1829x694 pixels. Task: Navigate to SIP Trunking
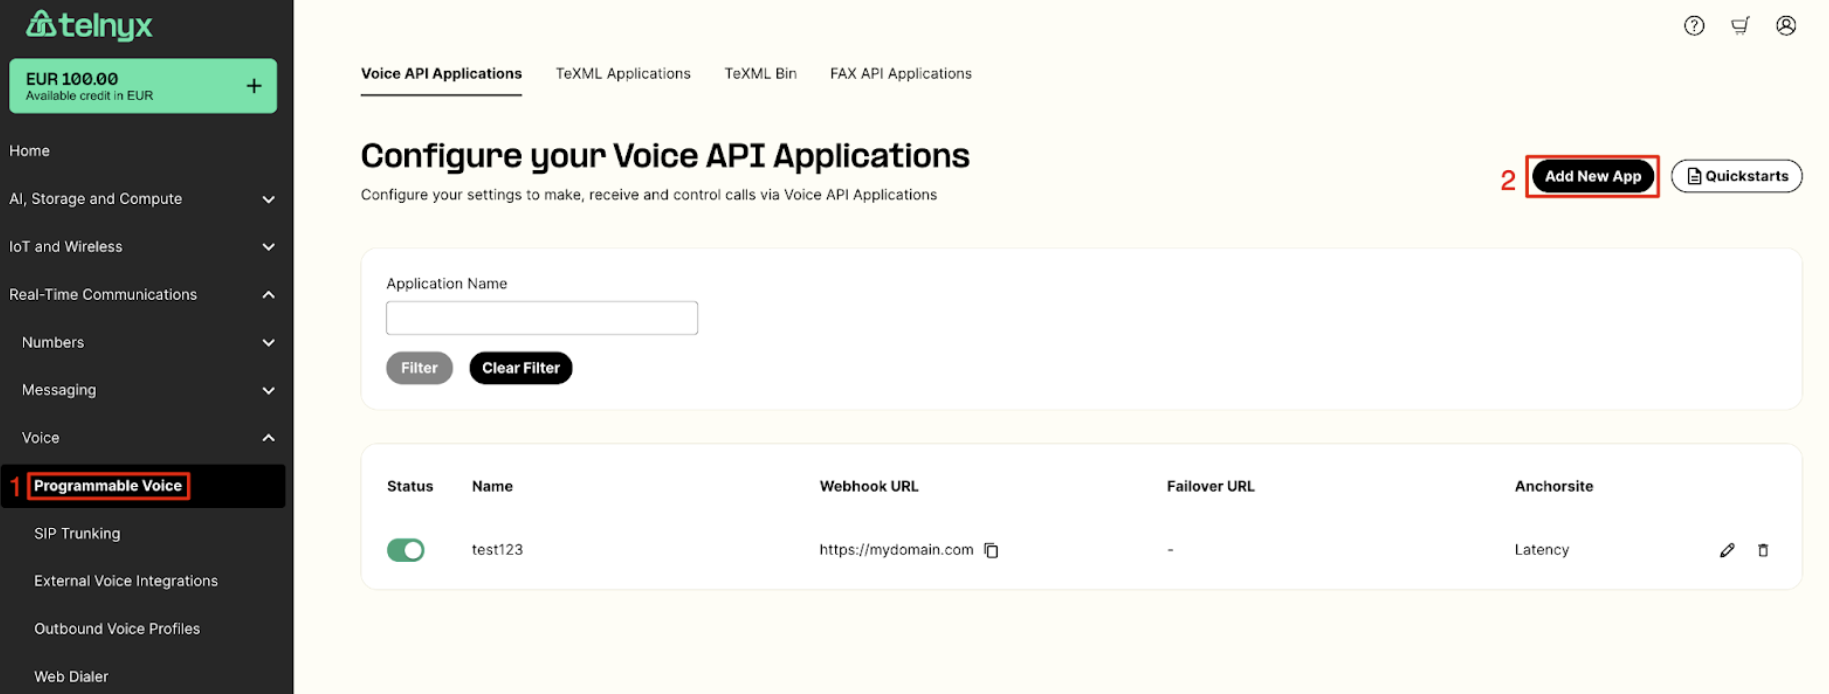(77, 533)
